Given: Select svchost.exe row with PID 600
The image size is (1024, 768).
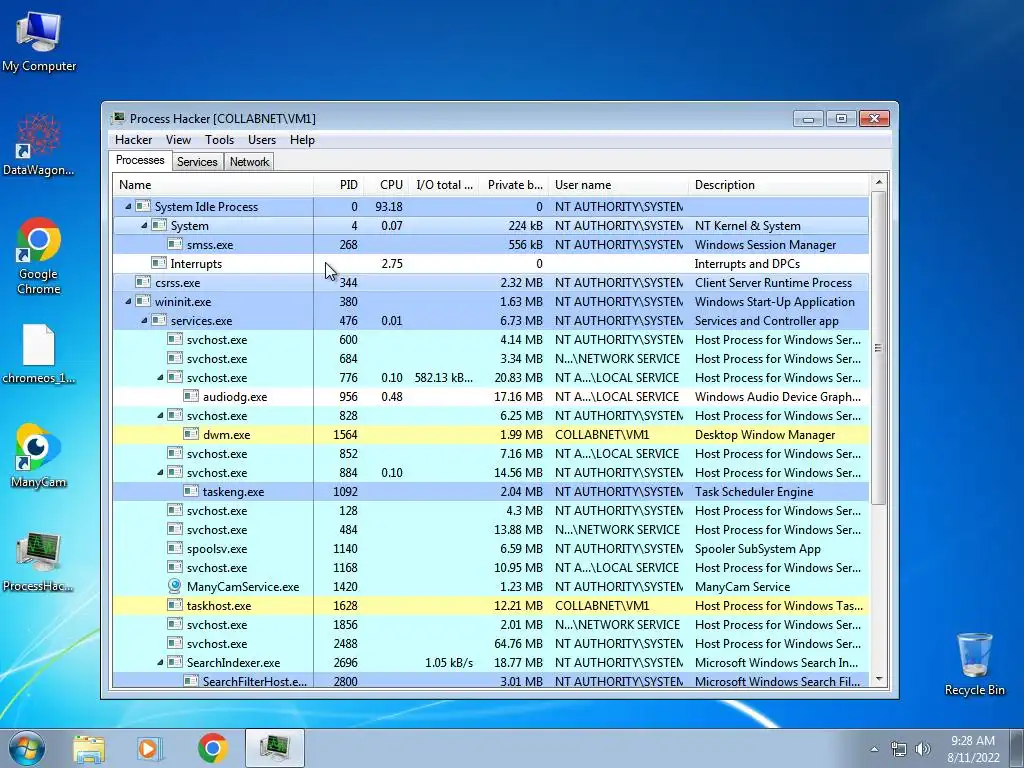Looking at the screenshot, I should tap(491, 340).
